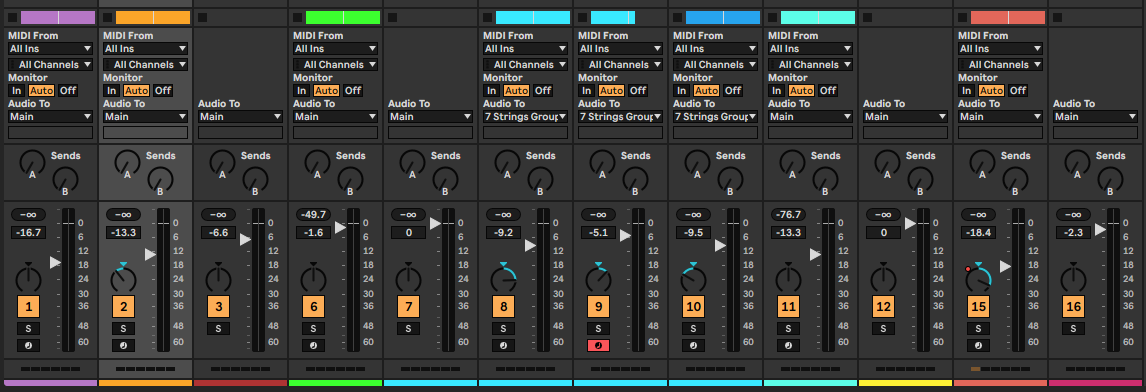Click the -49.7 peak level display on track 6
This screenshot has width=1146, height=392.
(314, 214)
